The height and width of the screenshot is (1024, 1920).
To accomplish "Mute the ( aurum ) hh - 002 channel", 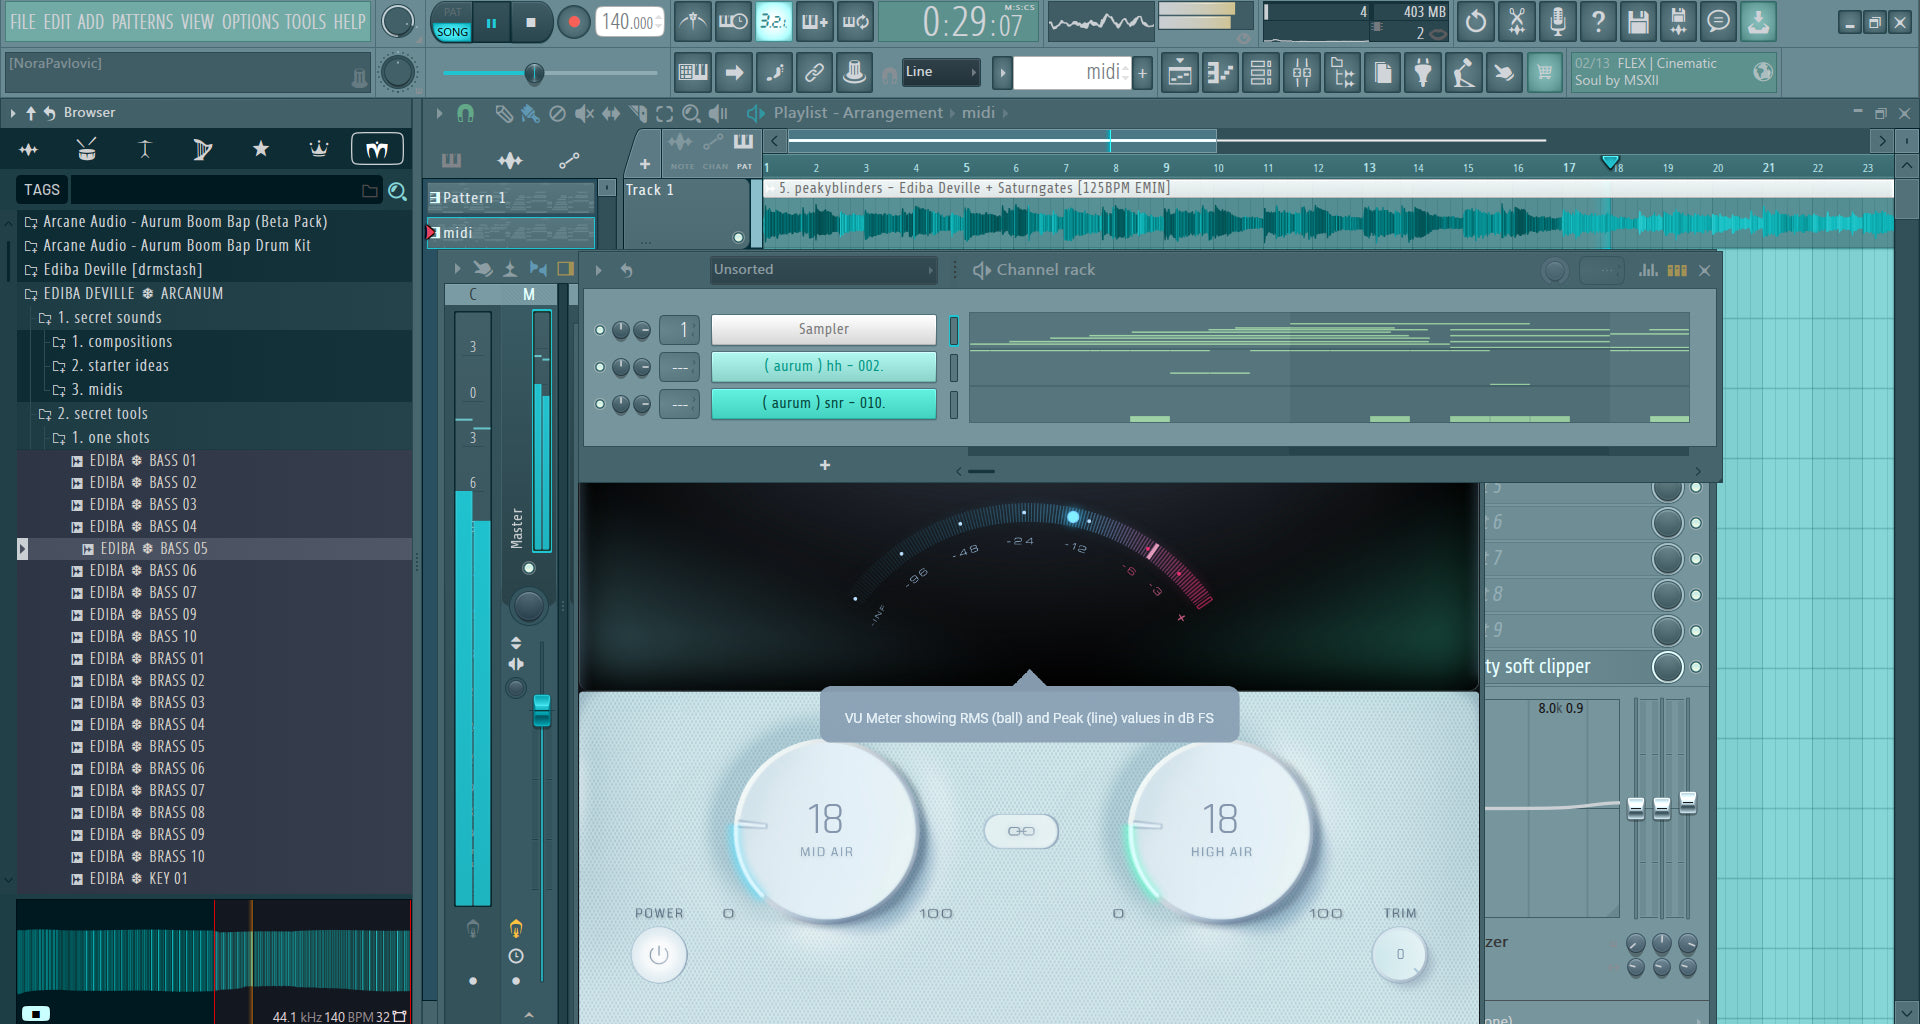I will tap(599, 366).
